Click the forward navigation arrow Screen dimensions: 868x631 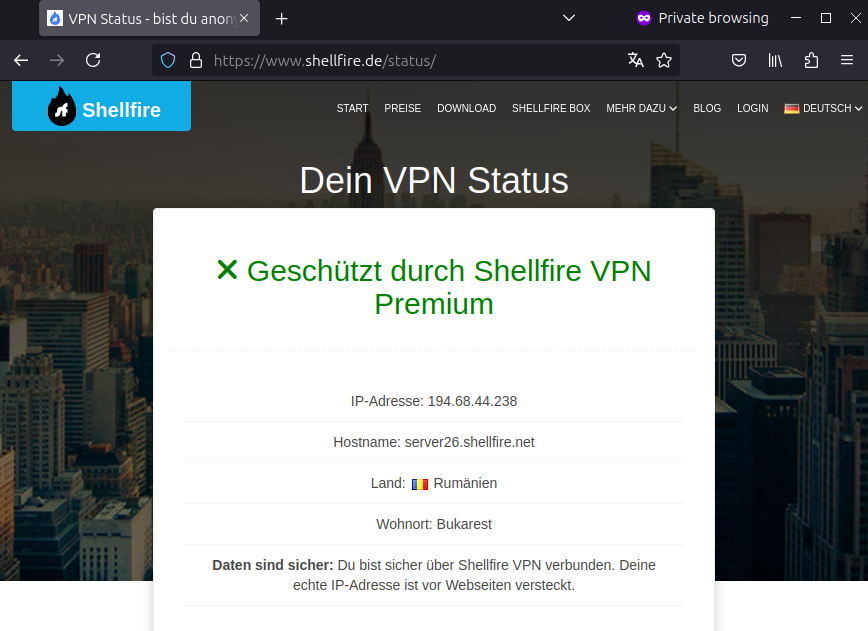click(57, 60)
